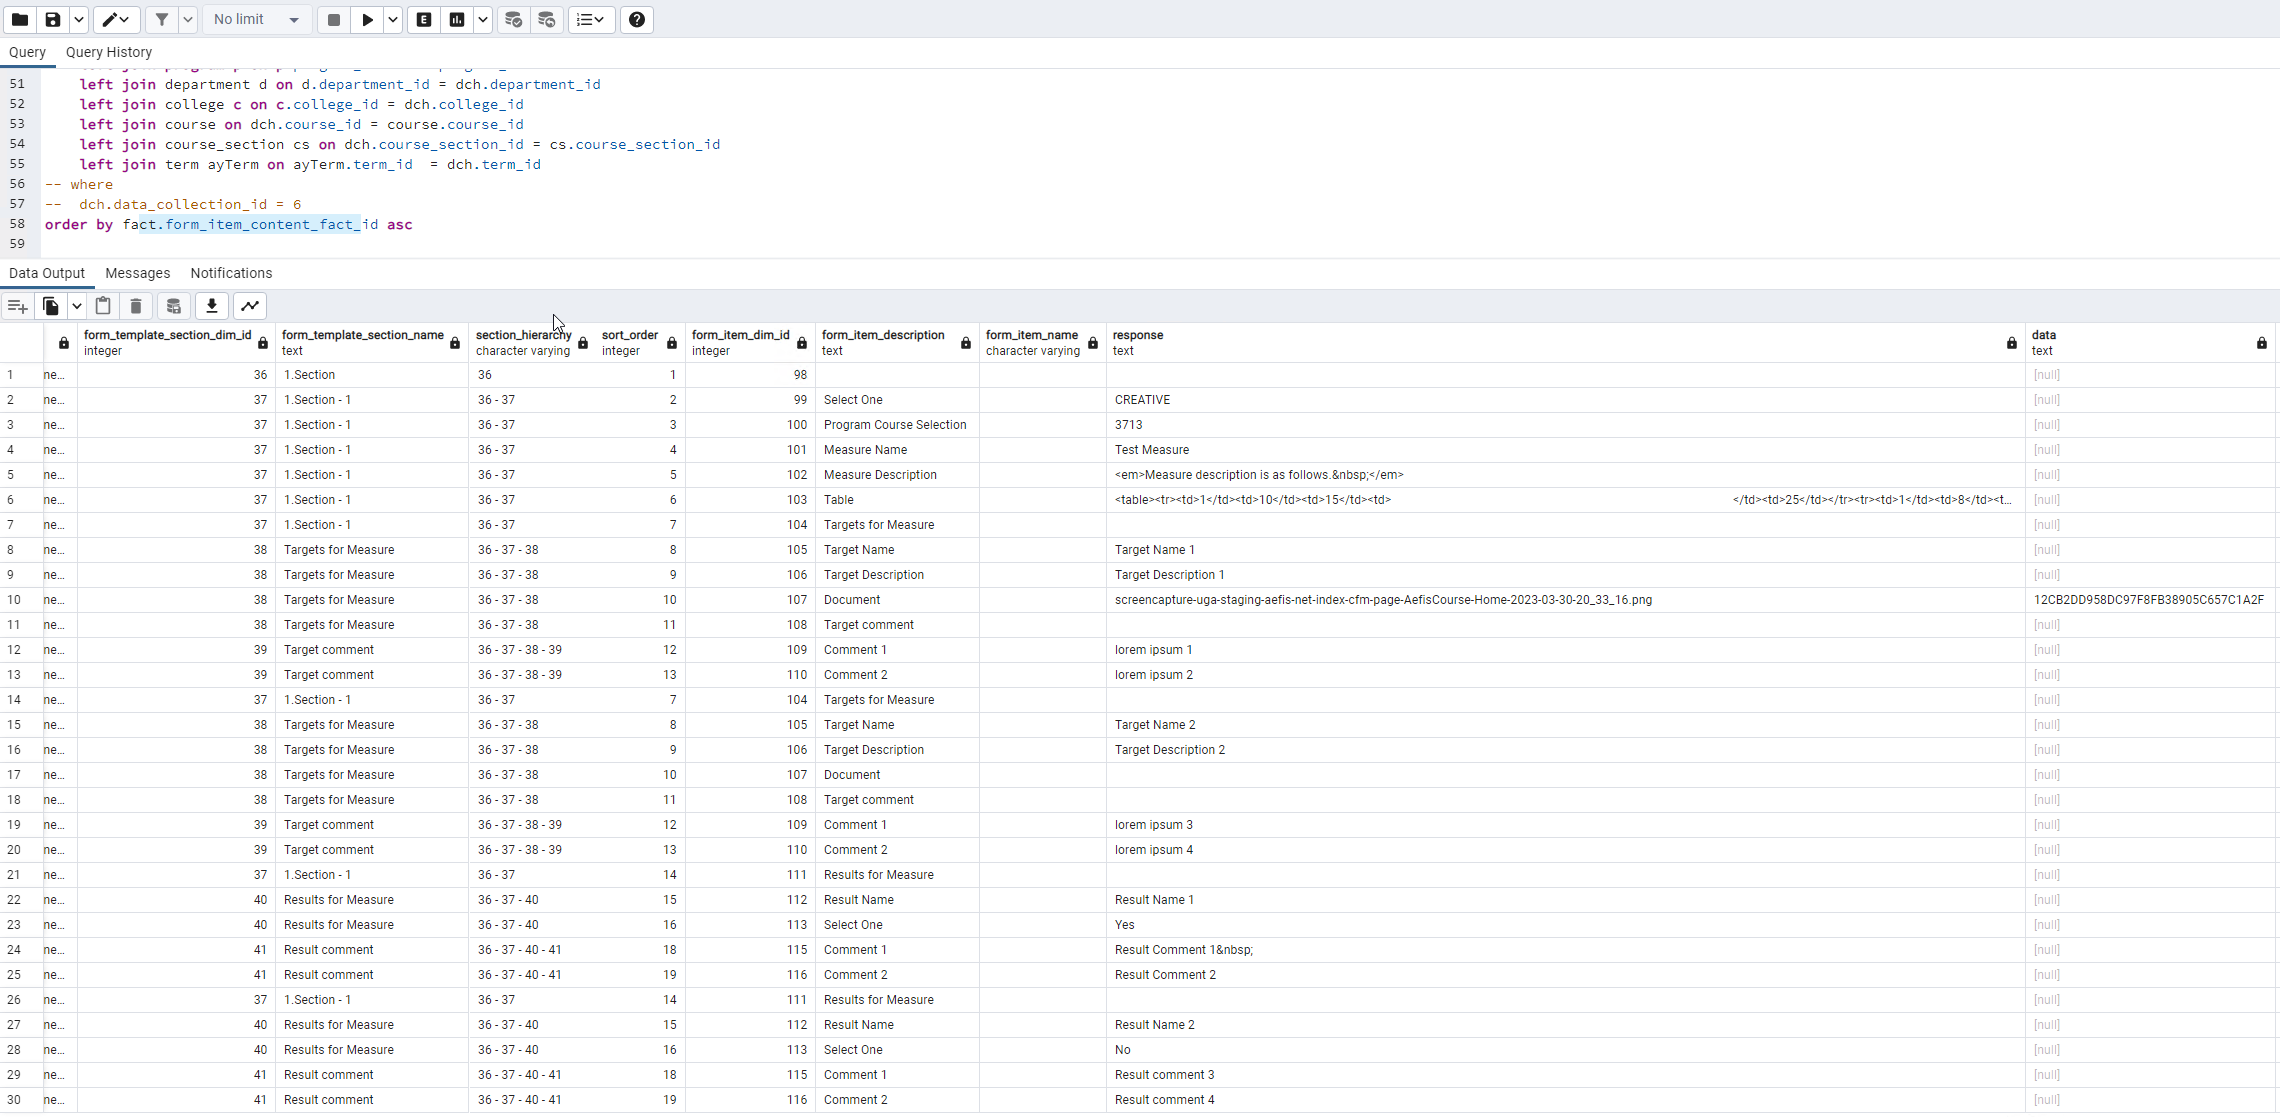Expand the Copy options dropdown arrow
Screen dimensions: 2280x1117
tap(76, 306)
